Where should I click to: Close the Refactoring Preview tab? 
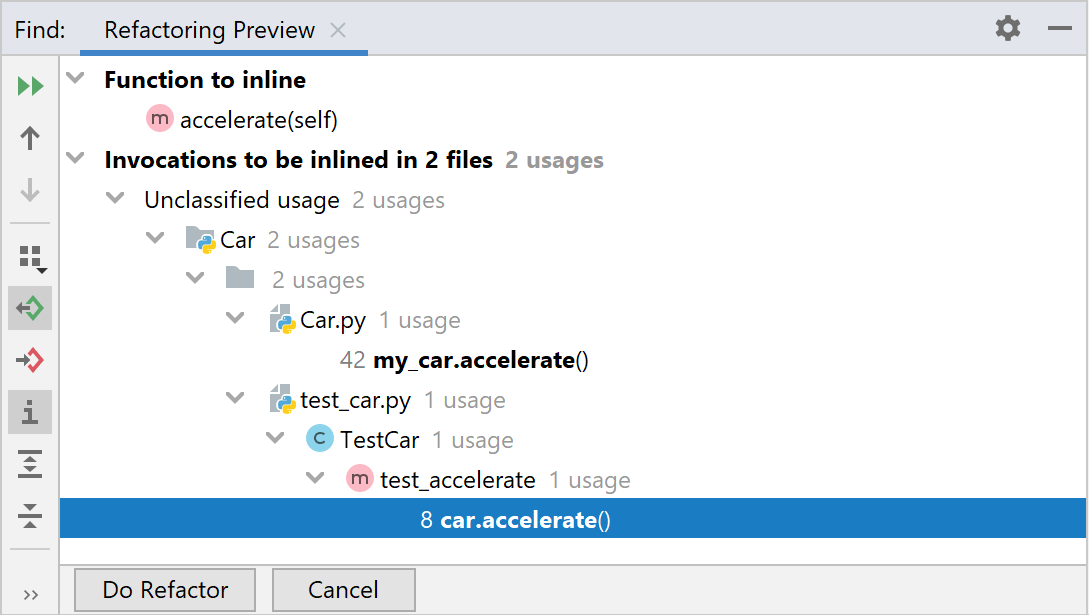point(338,30)
